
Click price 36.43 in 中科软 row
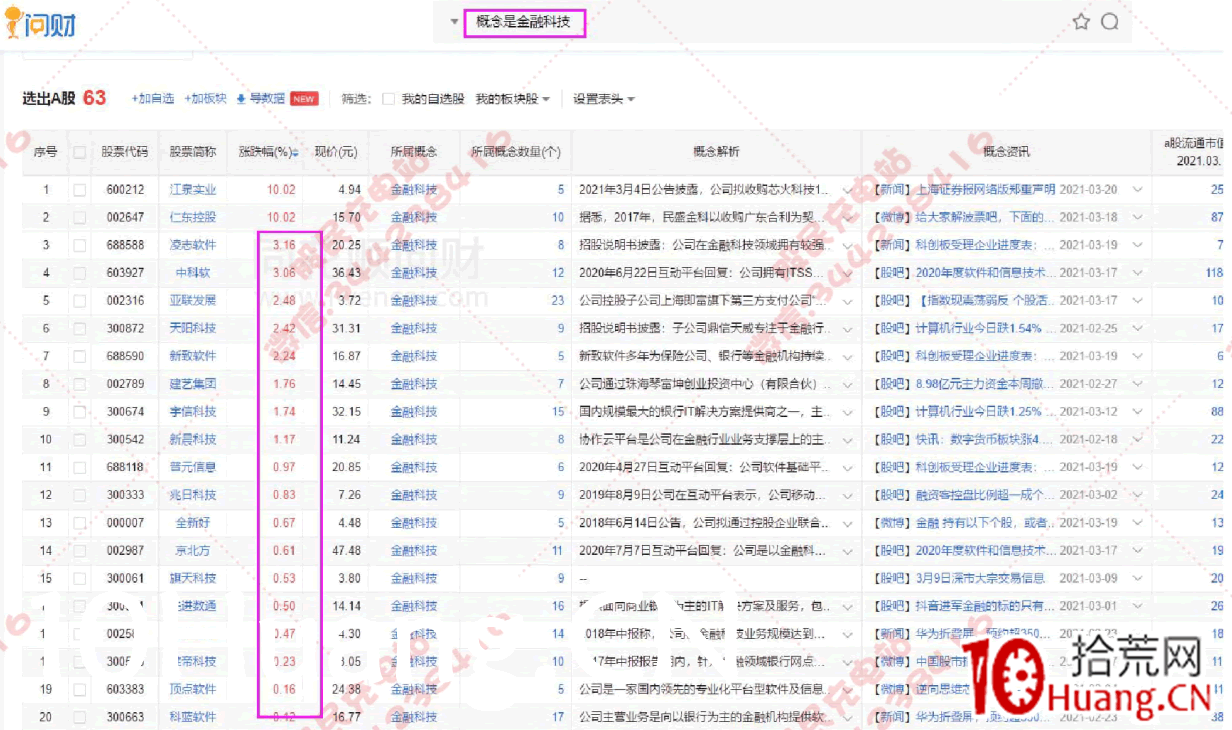click(345, 273)
